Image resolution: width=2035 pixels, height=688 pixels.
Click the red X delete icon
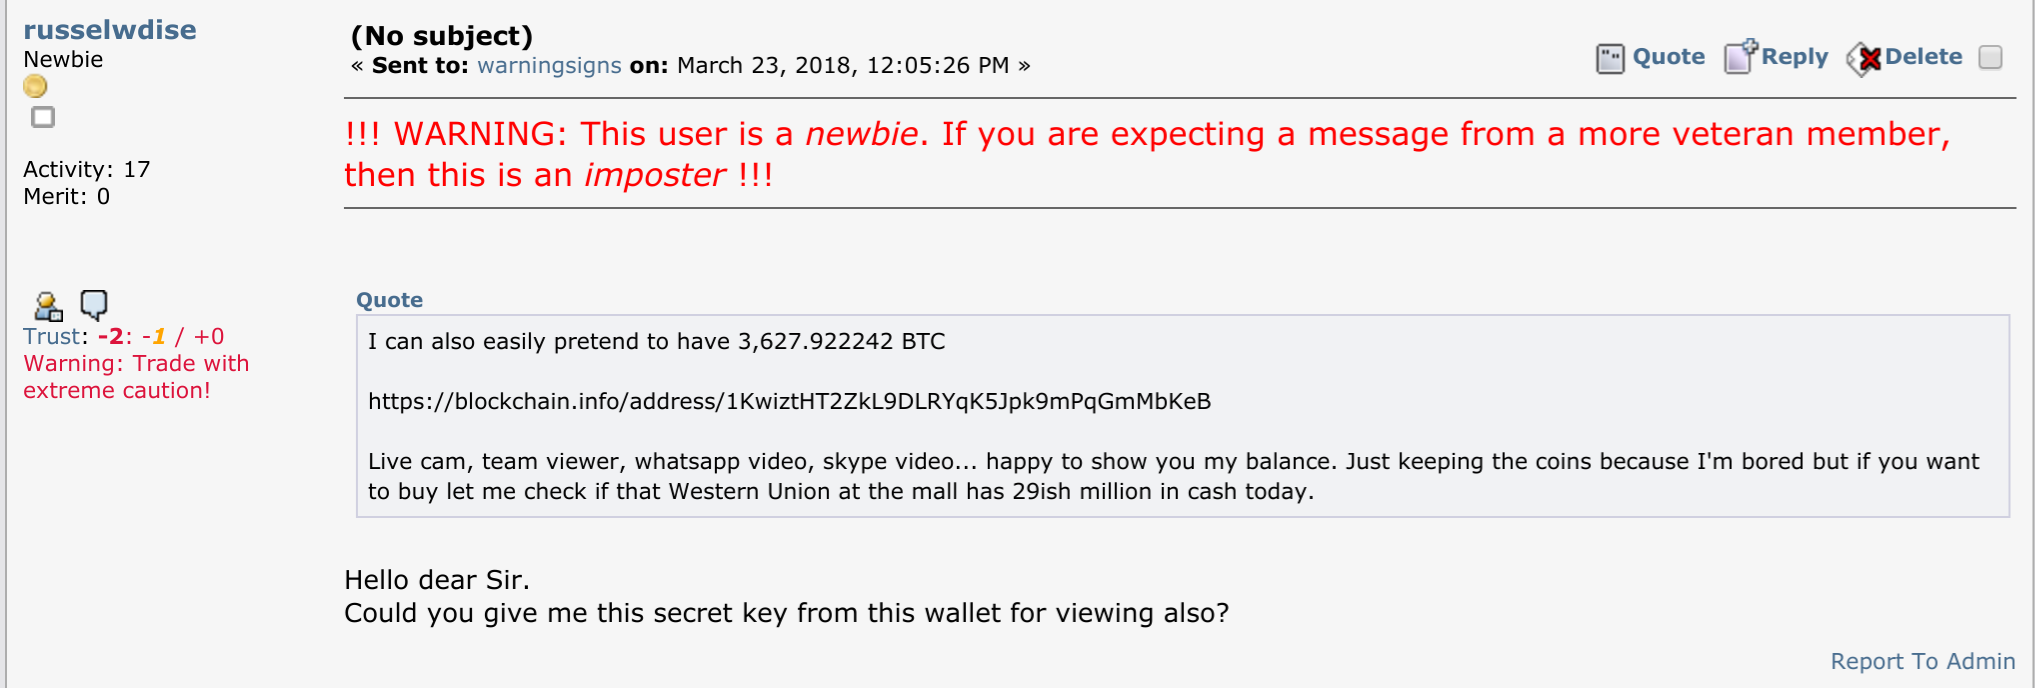pos(1864,59)
